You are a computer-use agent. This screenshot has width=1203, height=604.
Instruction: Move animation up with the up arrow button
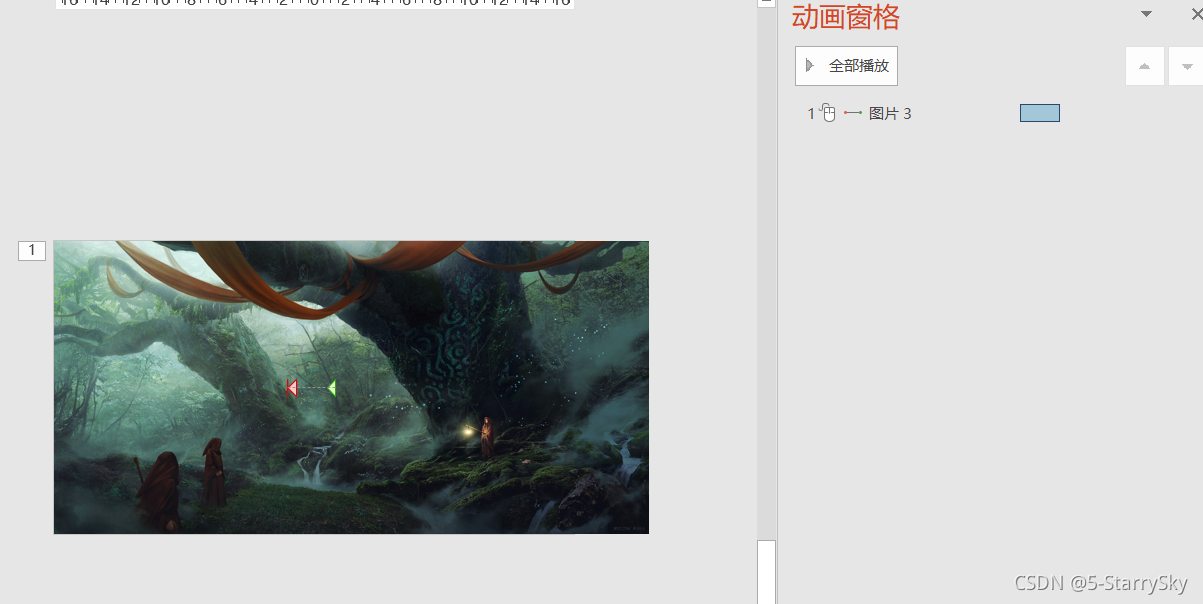(1145, 66)
